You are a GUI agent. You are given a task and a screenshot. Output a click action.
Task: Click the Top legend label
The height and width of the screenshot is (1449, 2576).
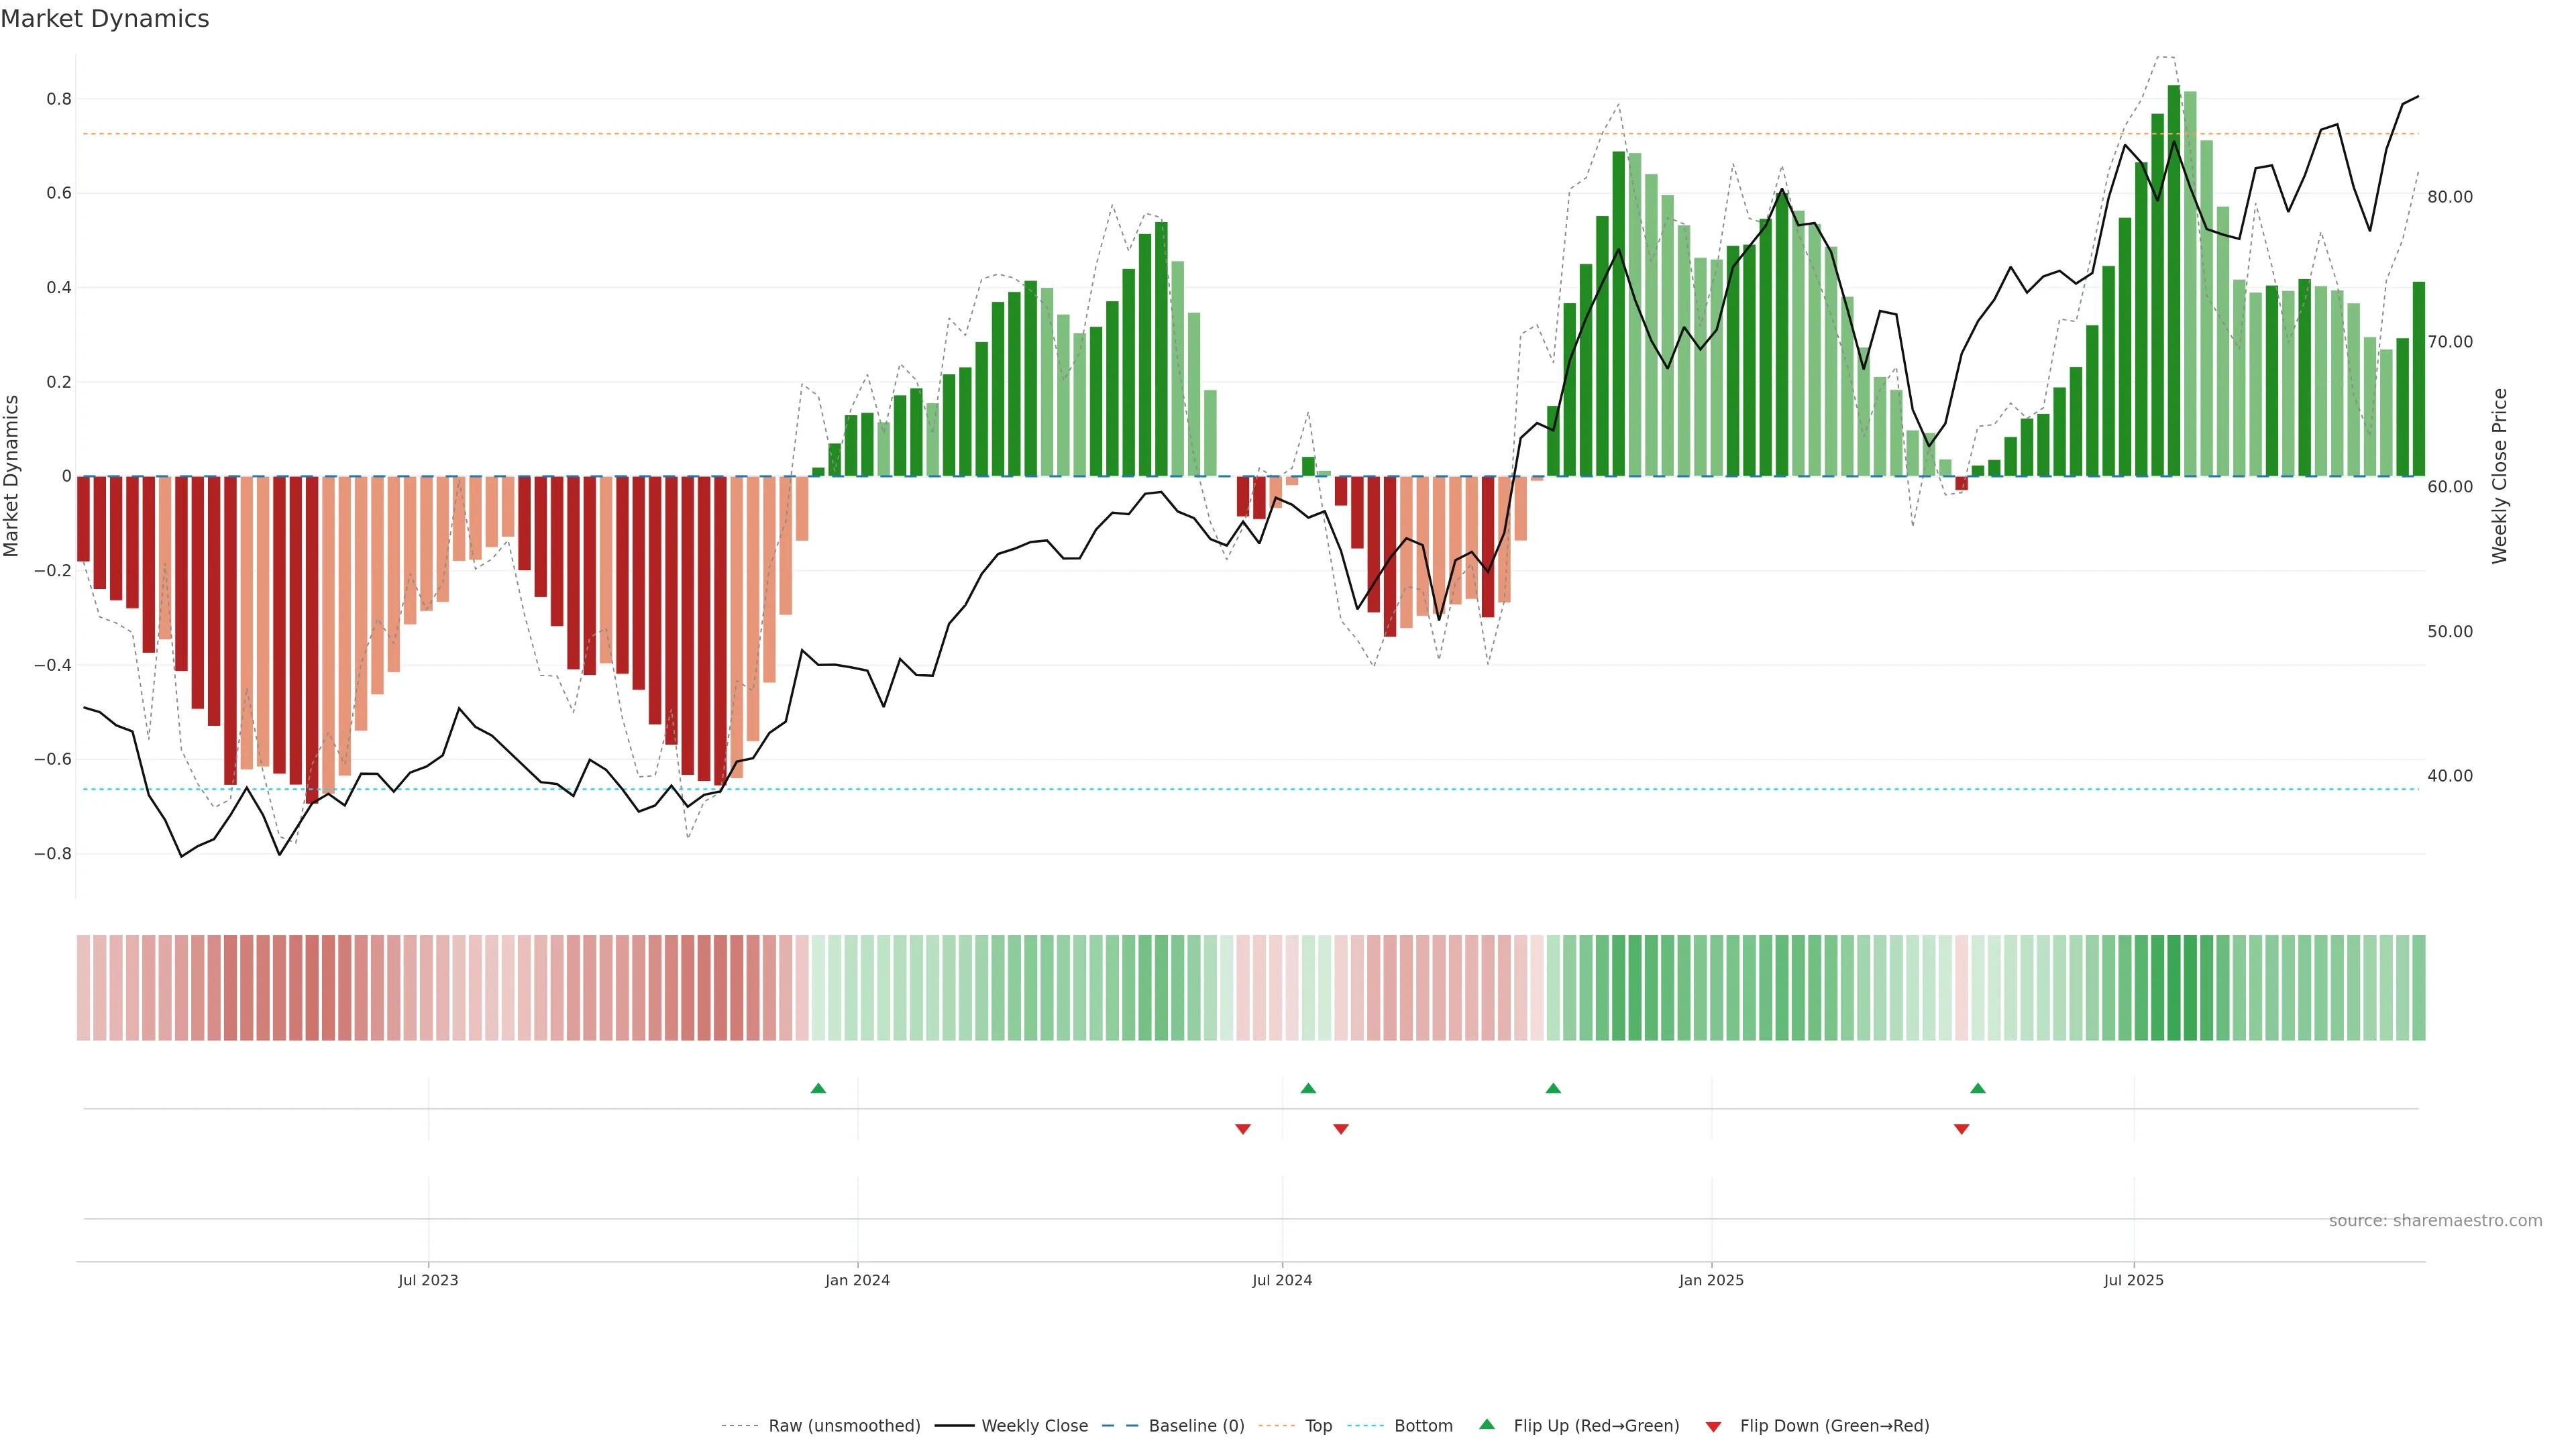pyautogui.click(x=1318, y=1426)
